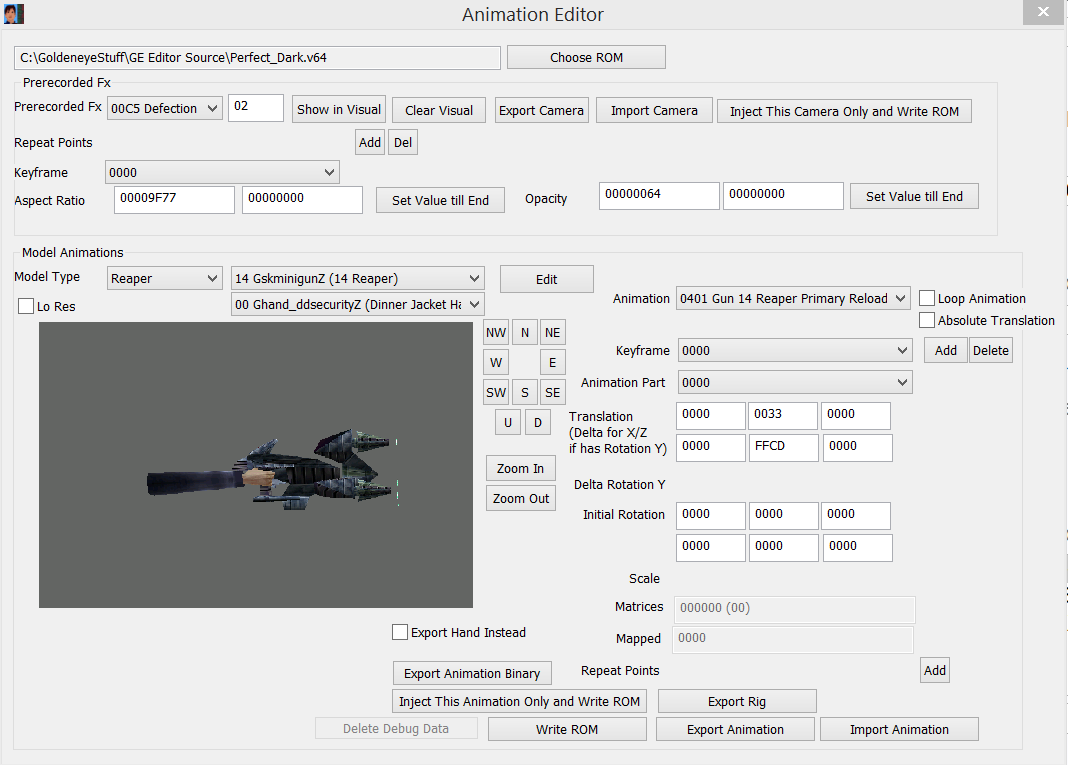Screen dimensions: 1068x765
Task: Open the 00 Ghand_ddsecurityZ hand dropdown
Action: click(358, 304)
